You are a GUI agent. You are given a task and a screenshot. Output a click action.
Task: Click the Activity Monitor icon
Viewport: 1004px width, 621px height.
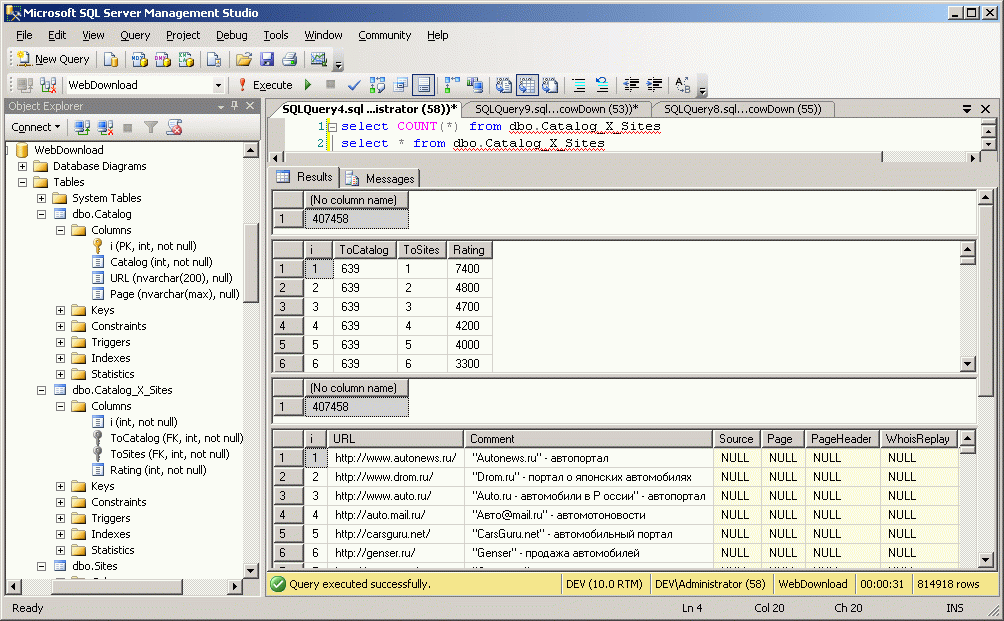click(x=318, y=60)
